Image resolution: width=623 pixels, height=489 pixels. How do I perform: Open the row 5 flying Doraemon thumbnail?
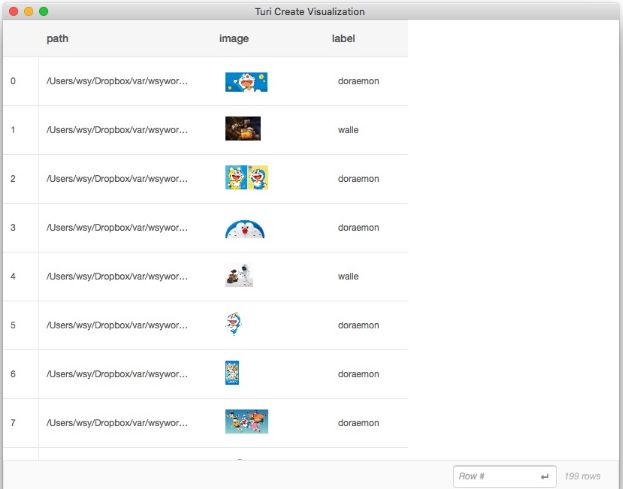pos(234,324)
